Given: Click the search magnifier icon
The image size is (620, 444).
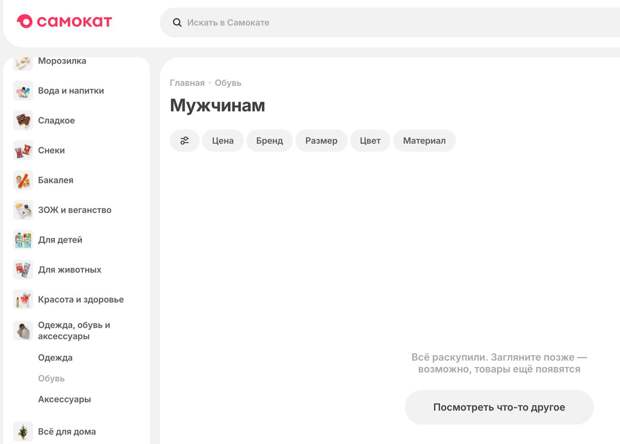Looking at the screenshot, I should (x=177, y=22).
